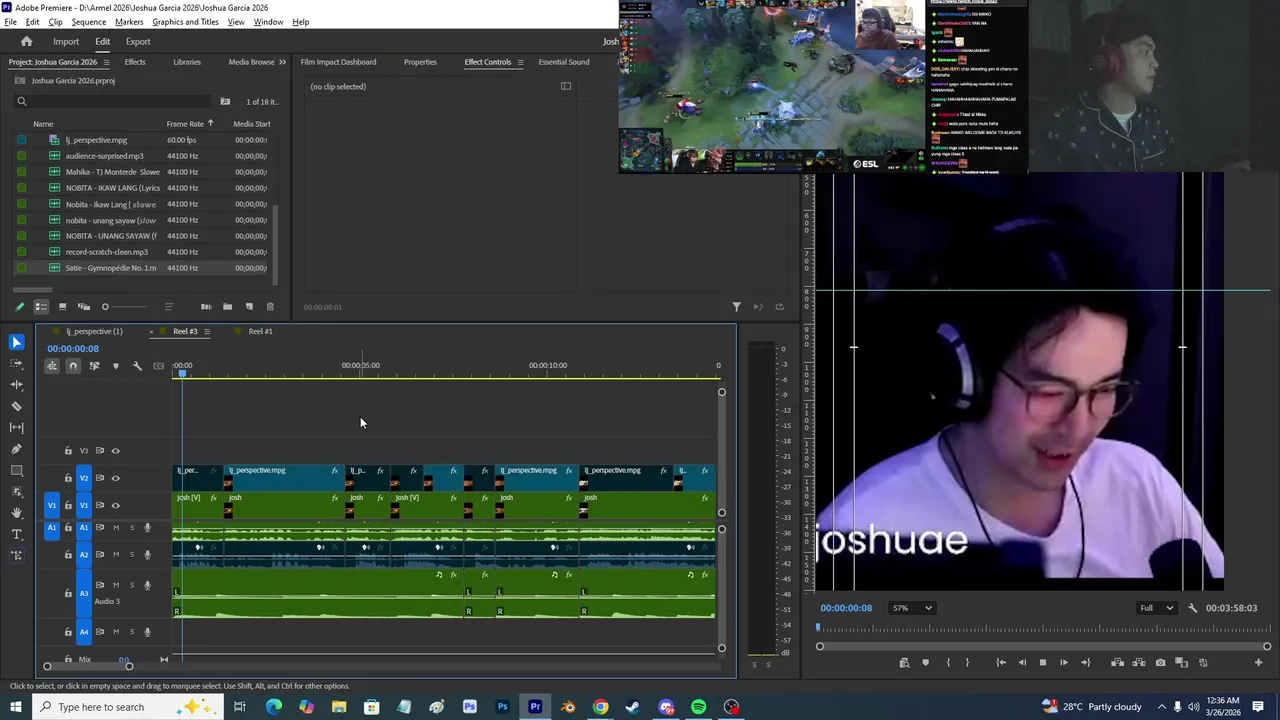
Task: Click the Export Frame camera icon
Action: point(1160,663)
